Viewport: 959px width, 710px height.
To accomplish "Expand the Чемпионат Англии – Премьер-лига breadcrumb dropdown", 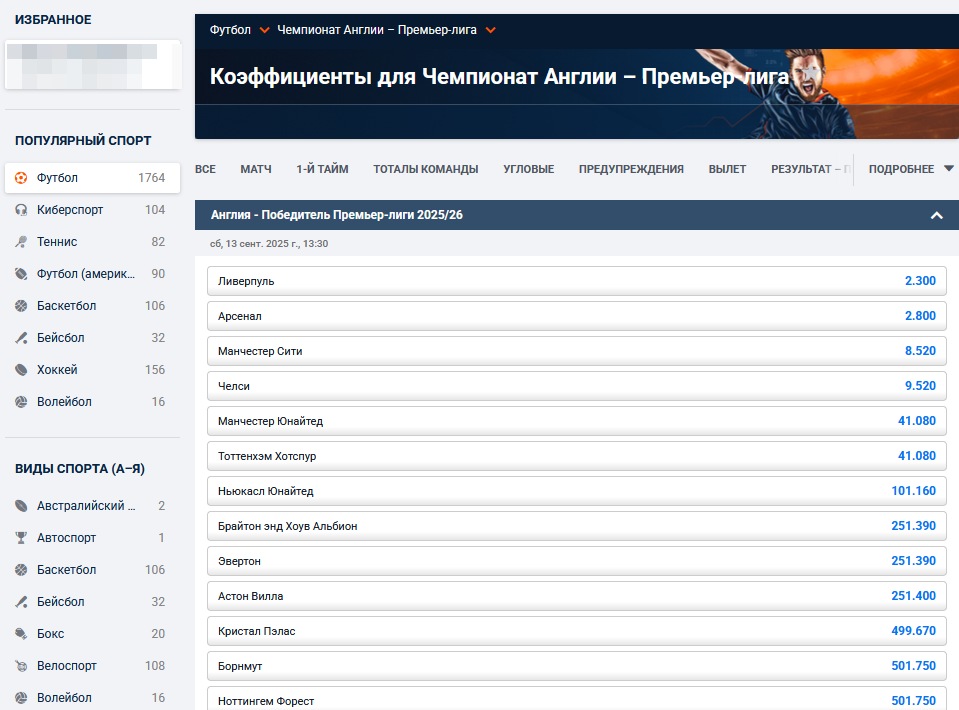I will point(490,30).
